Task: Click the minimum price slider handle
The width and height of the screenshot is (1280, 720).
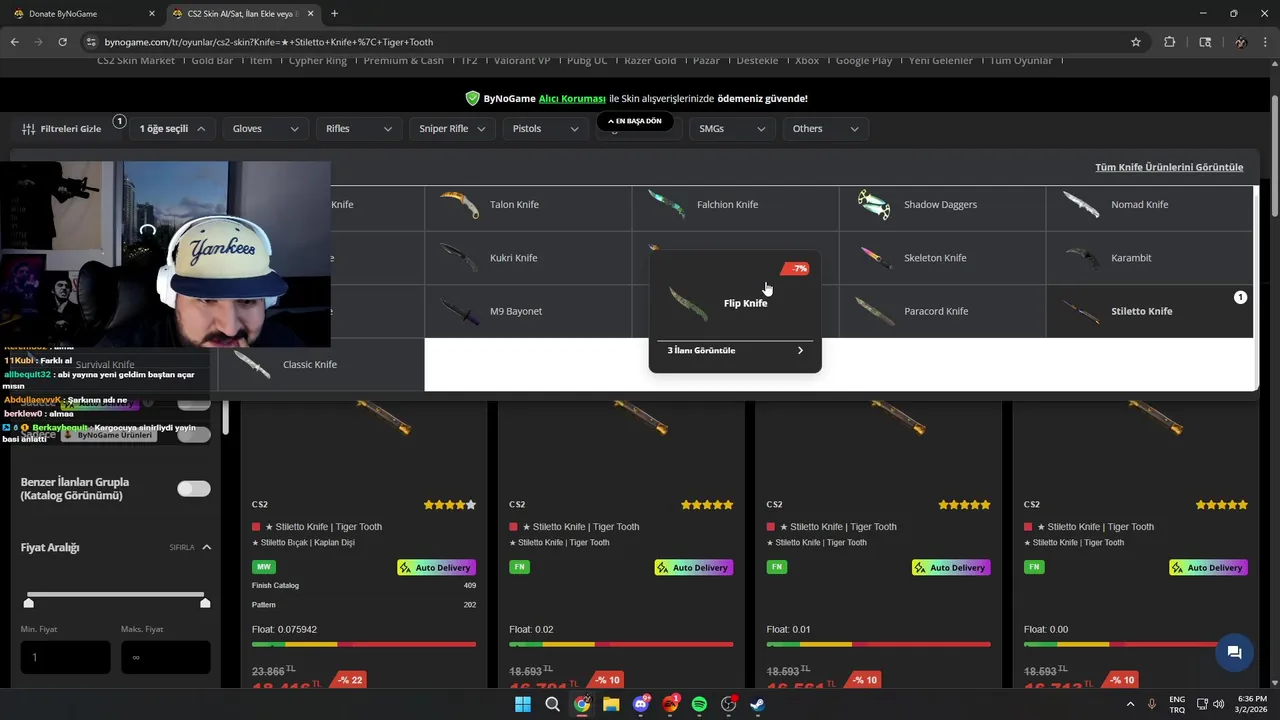Action: tap(29, 603)
